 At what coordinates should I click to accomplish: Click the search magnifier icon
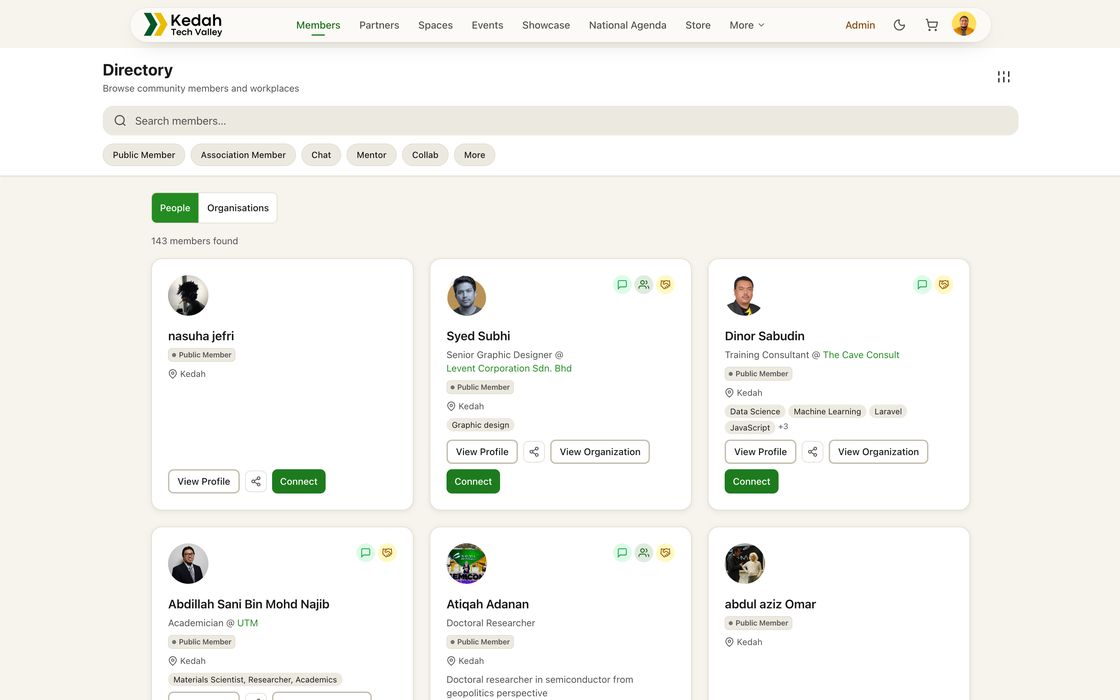pyautogui.click(x=120, y=121)
